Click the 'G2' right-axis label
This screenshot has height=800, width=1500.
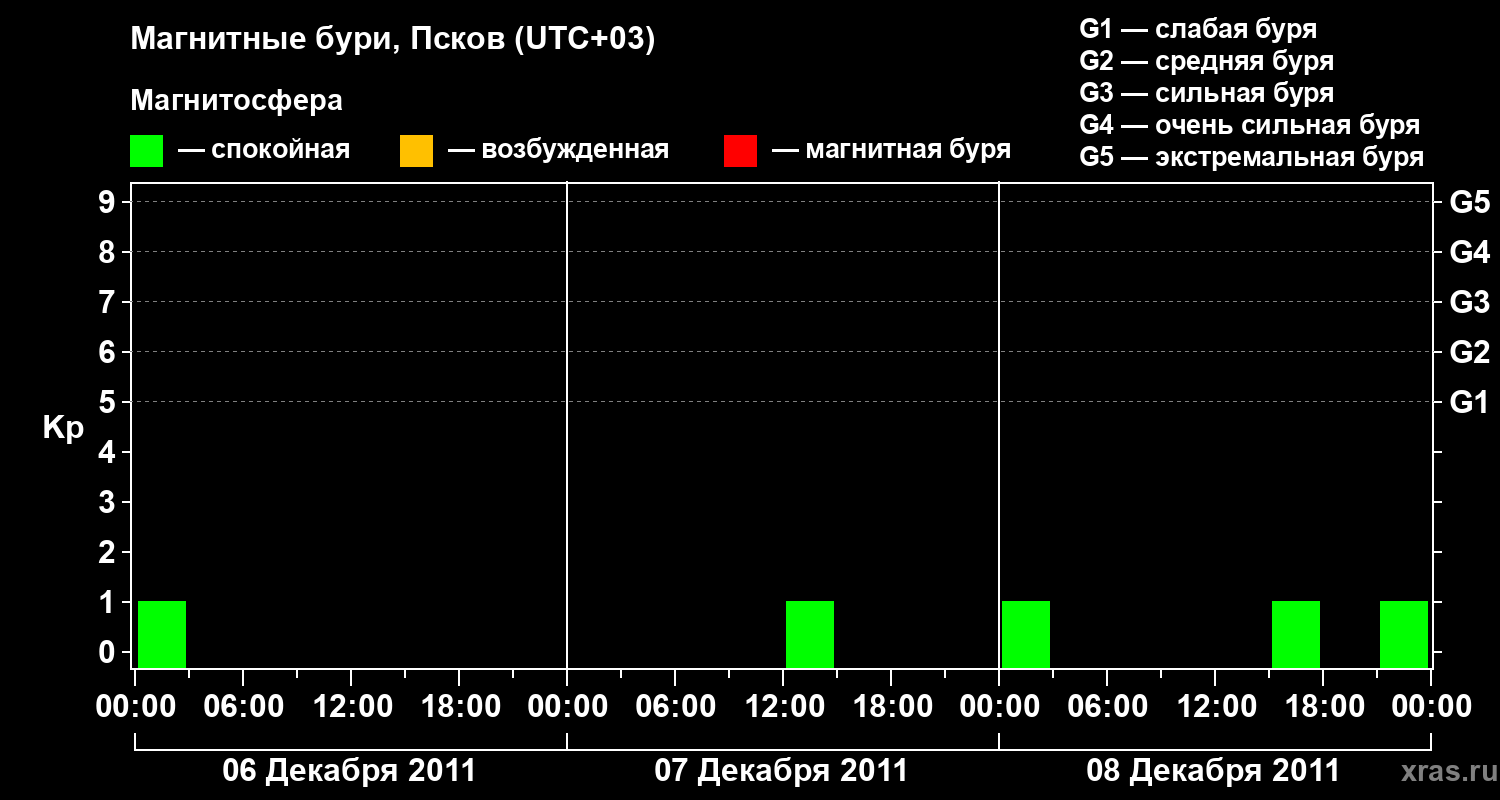coord(1470,352)
